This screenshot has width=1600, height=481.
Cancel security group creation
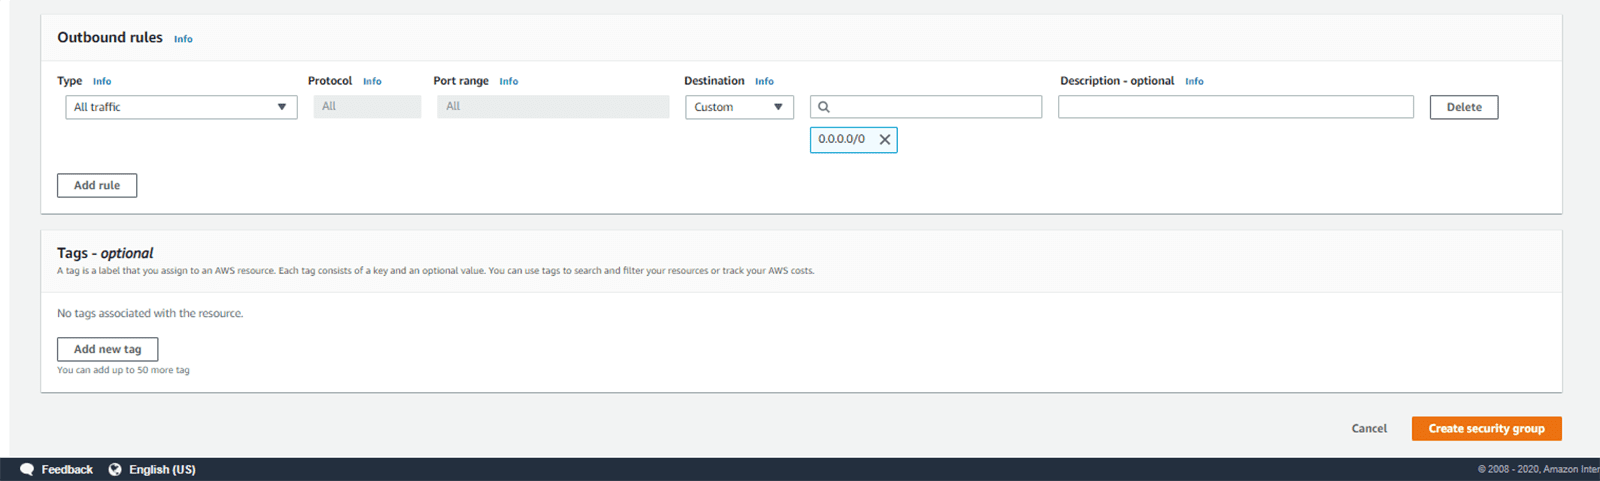1369,428
